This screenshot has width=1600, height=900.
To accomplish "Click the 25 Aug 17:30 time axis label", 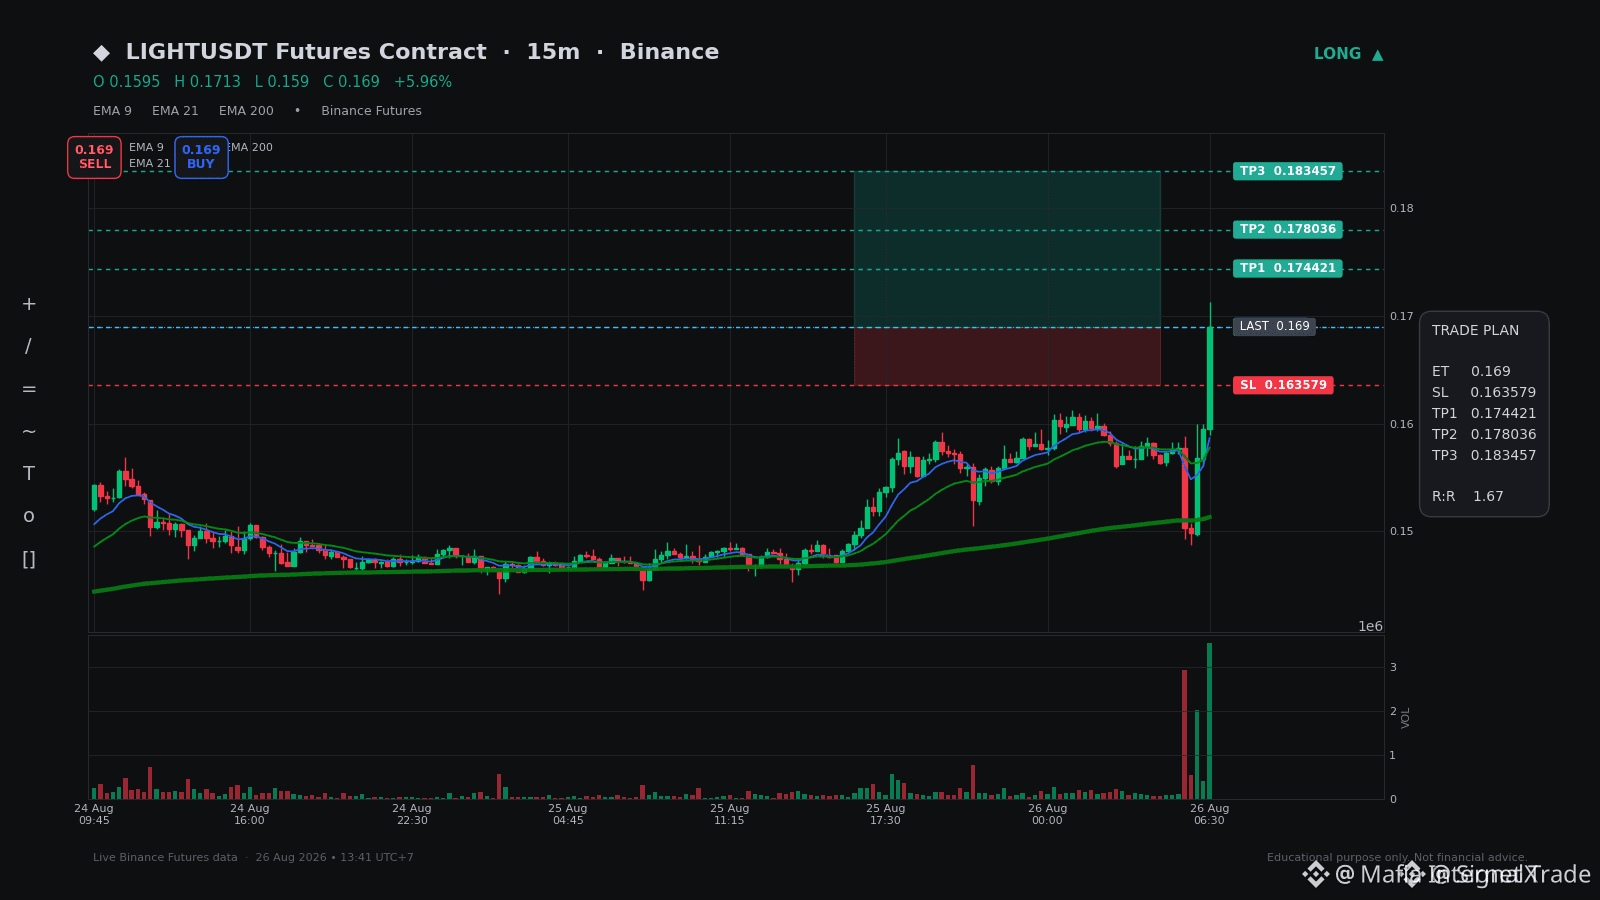I will (x=886, y=815).
